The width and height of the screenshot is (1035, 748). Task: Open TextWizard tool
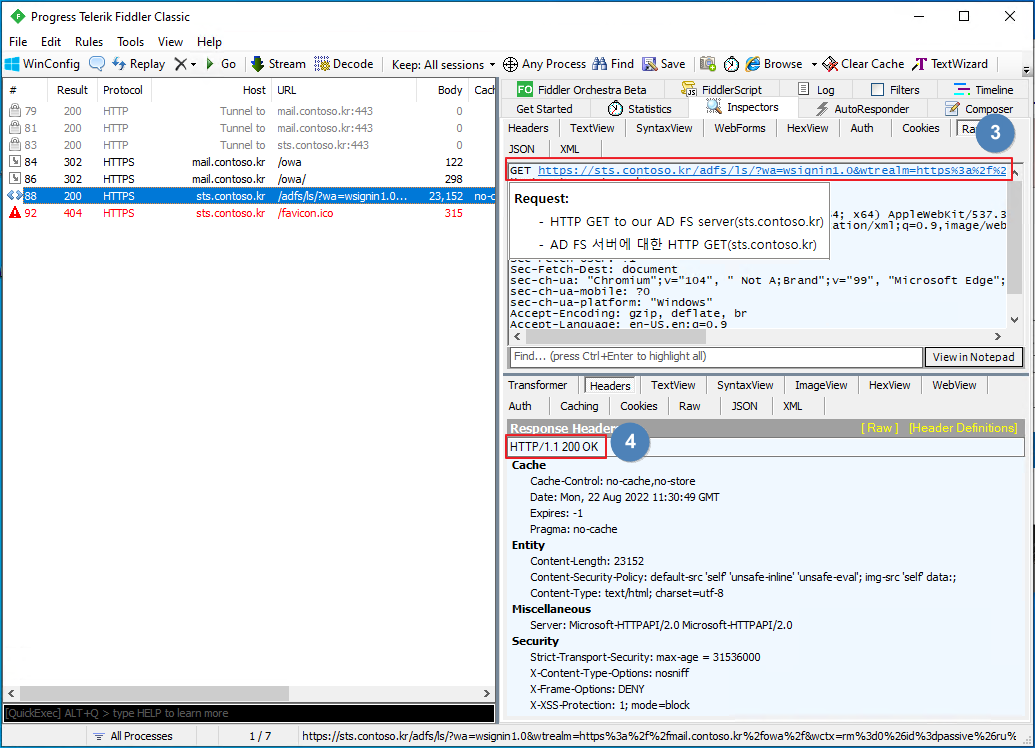coord(950,64)
